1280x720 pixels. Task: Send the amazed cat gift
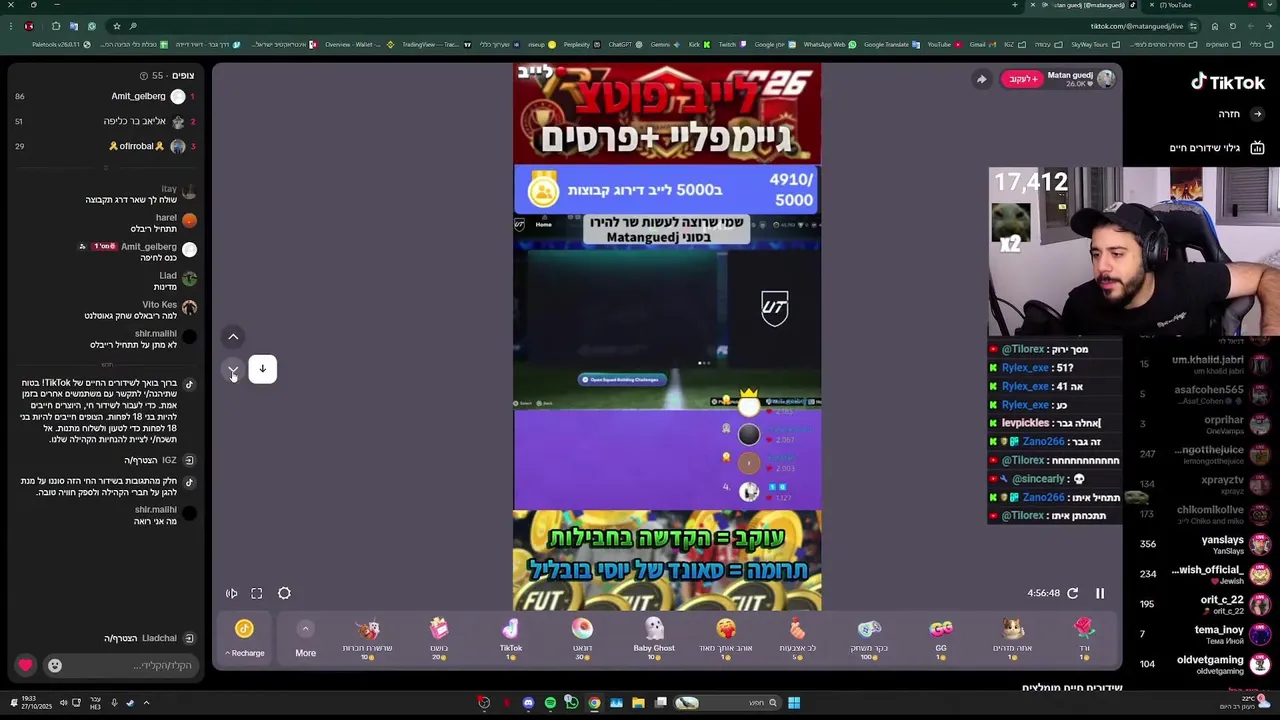[x=1012, y=637]
